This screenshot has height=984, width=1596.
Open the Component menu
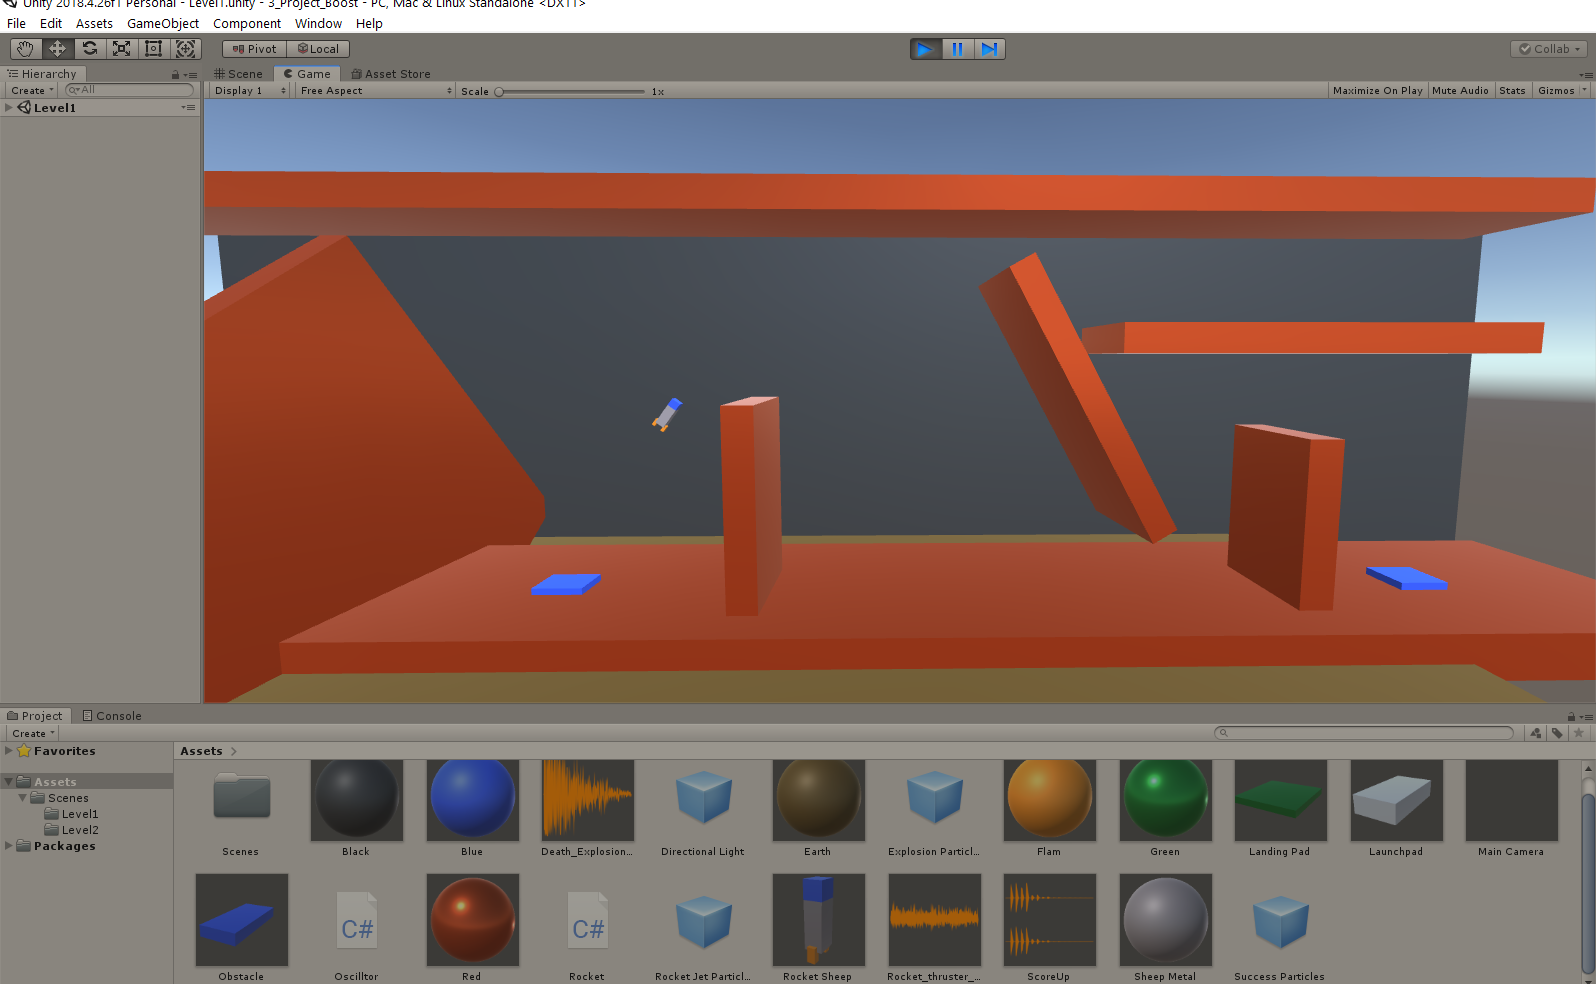[x=246, y=23]
